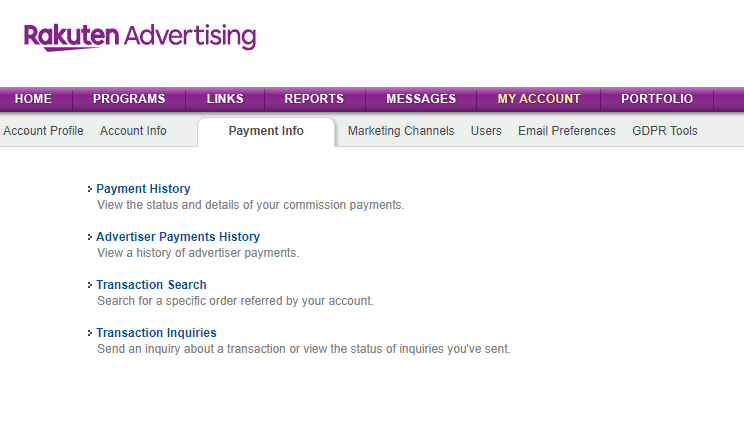The image size is (744, 422).
Task: Switch to the Account Profile tab
Action: click(43, 131)
